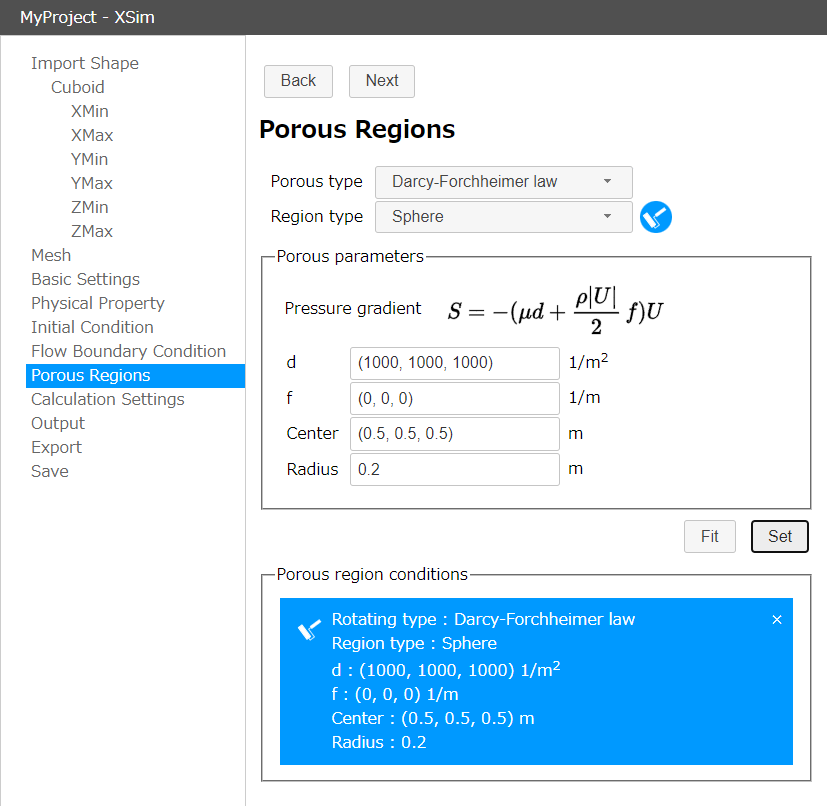Click the Pressure gradient formula
827x806 pixels.
555,311
